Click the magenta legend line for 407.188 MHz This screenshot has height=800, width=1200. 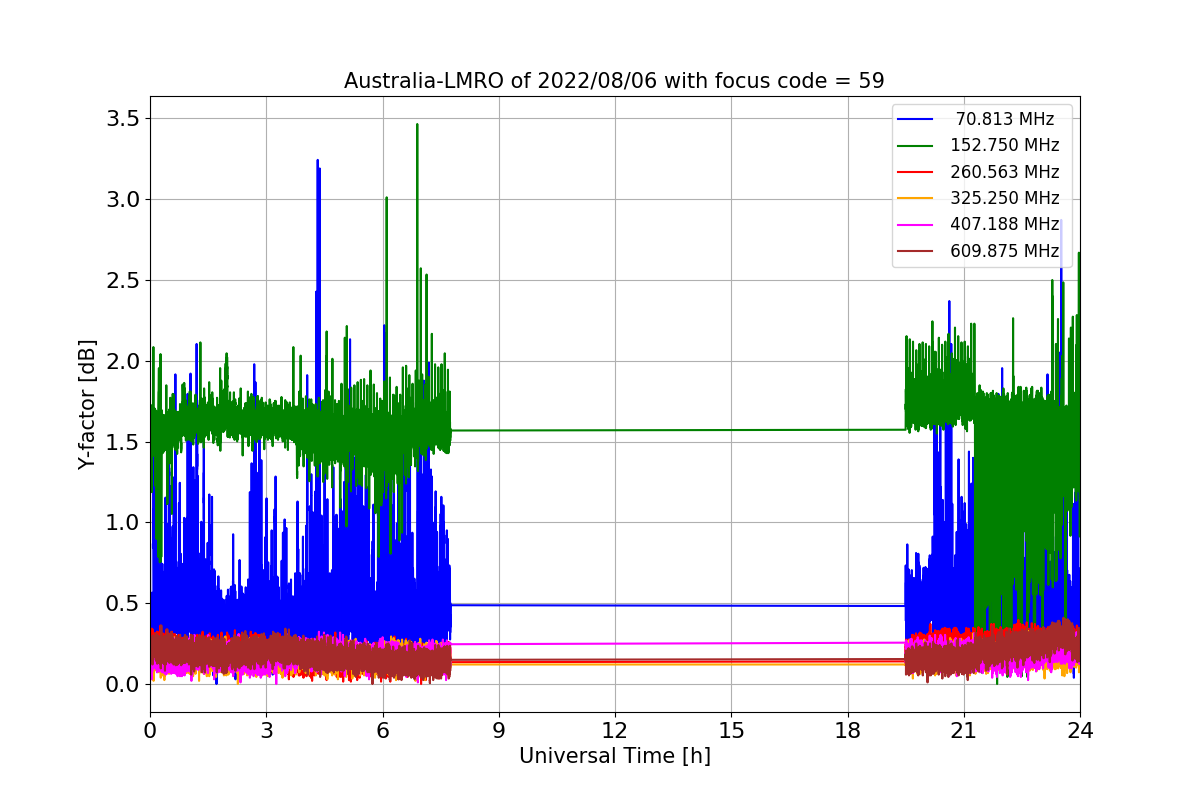[916, 224]
